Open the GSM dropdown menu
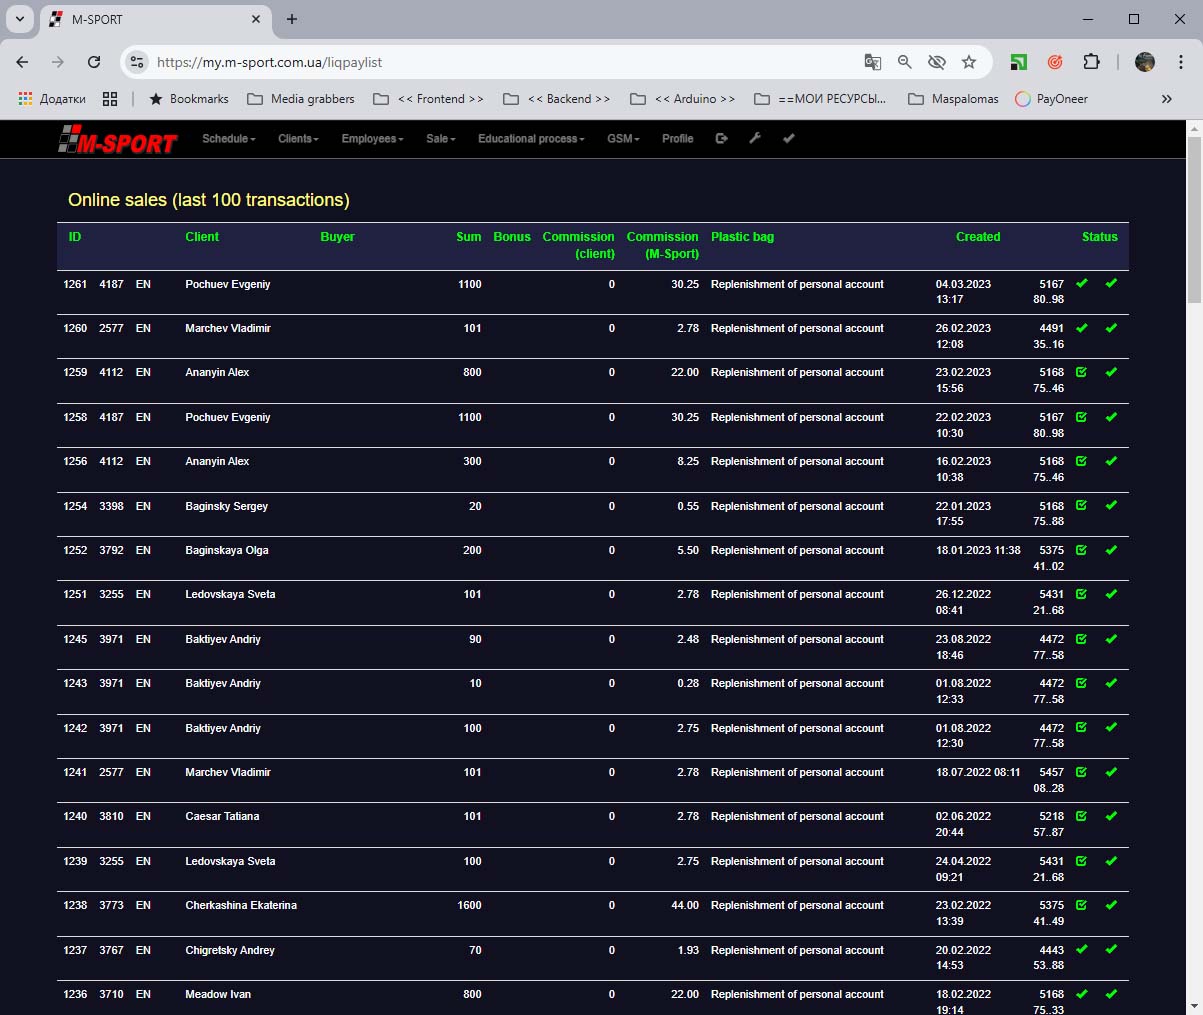Viewport: 1203px width, 1015px height. coord(623,139)
